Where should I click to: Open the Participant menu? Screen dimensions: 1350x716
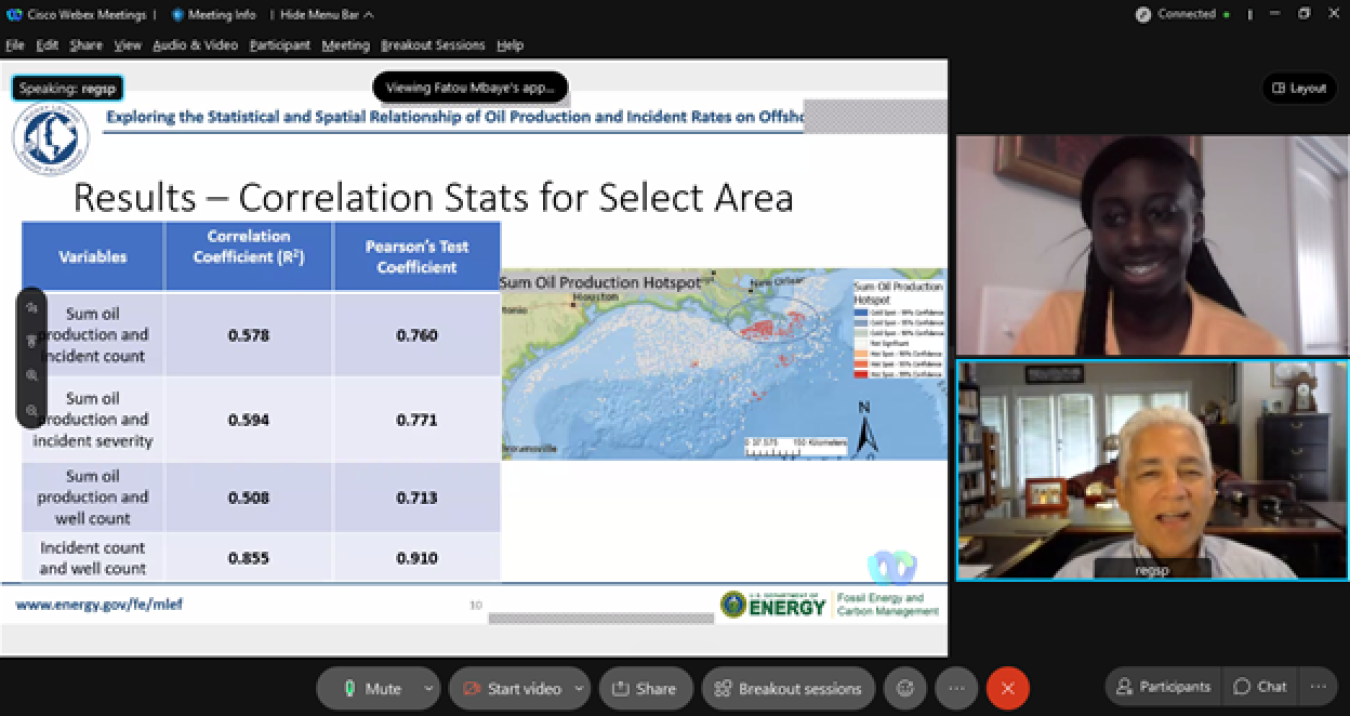280,45
